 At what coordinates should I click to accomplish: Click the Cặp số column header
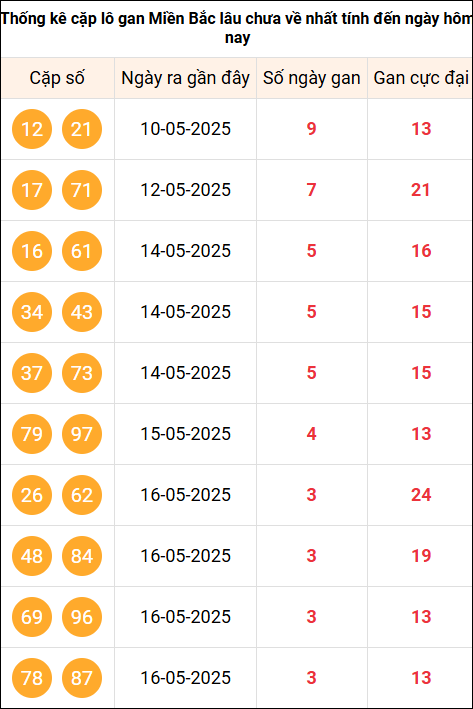57,78
